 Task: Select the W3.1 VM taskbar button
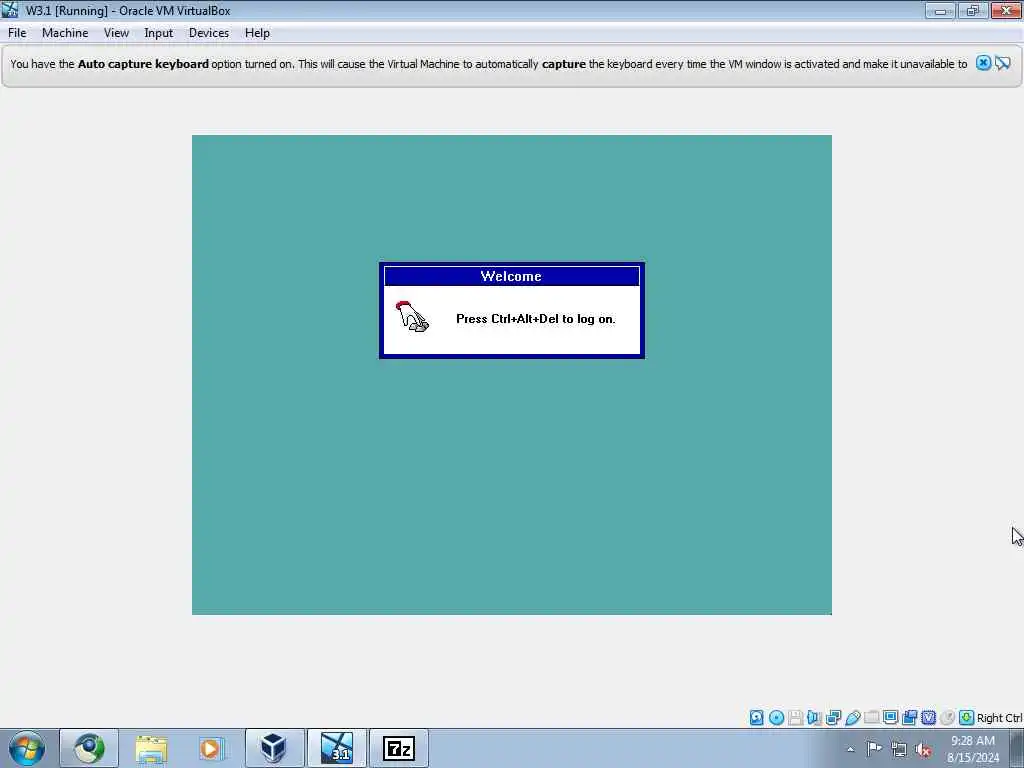pos(337,748)
